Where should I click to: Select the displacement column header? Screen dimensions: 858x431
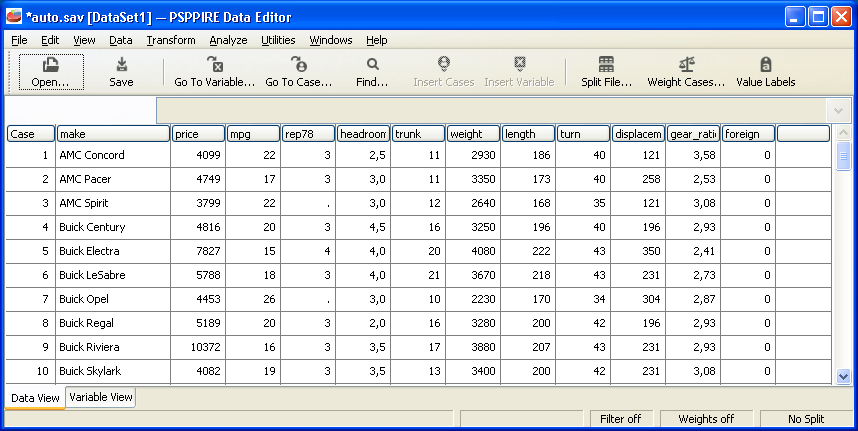click(x=639, y=134)
